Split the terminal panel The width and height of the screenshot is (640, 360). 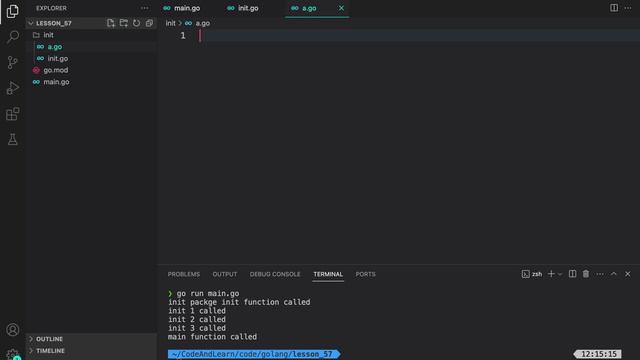[x=573, y=274]
